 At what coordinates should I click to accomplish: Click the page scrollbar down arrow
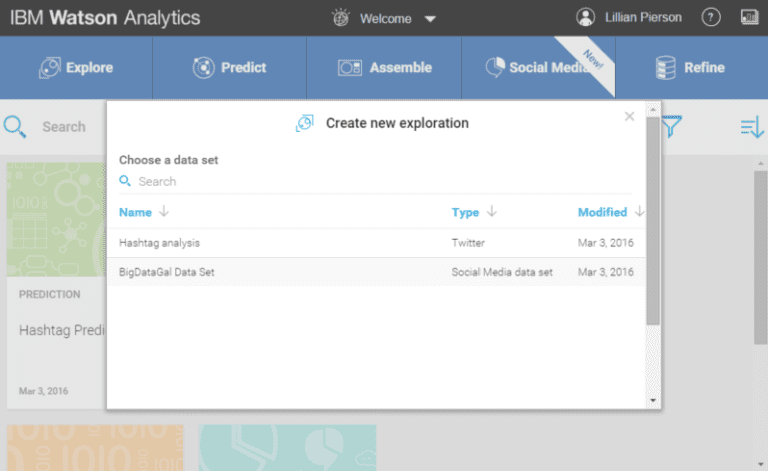point(761,464)
